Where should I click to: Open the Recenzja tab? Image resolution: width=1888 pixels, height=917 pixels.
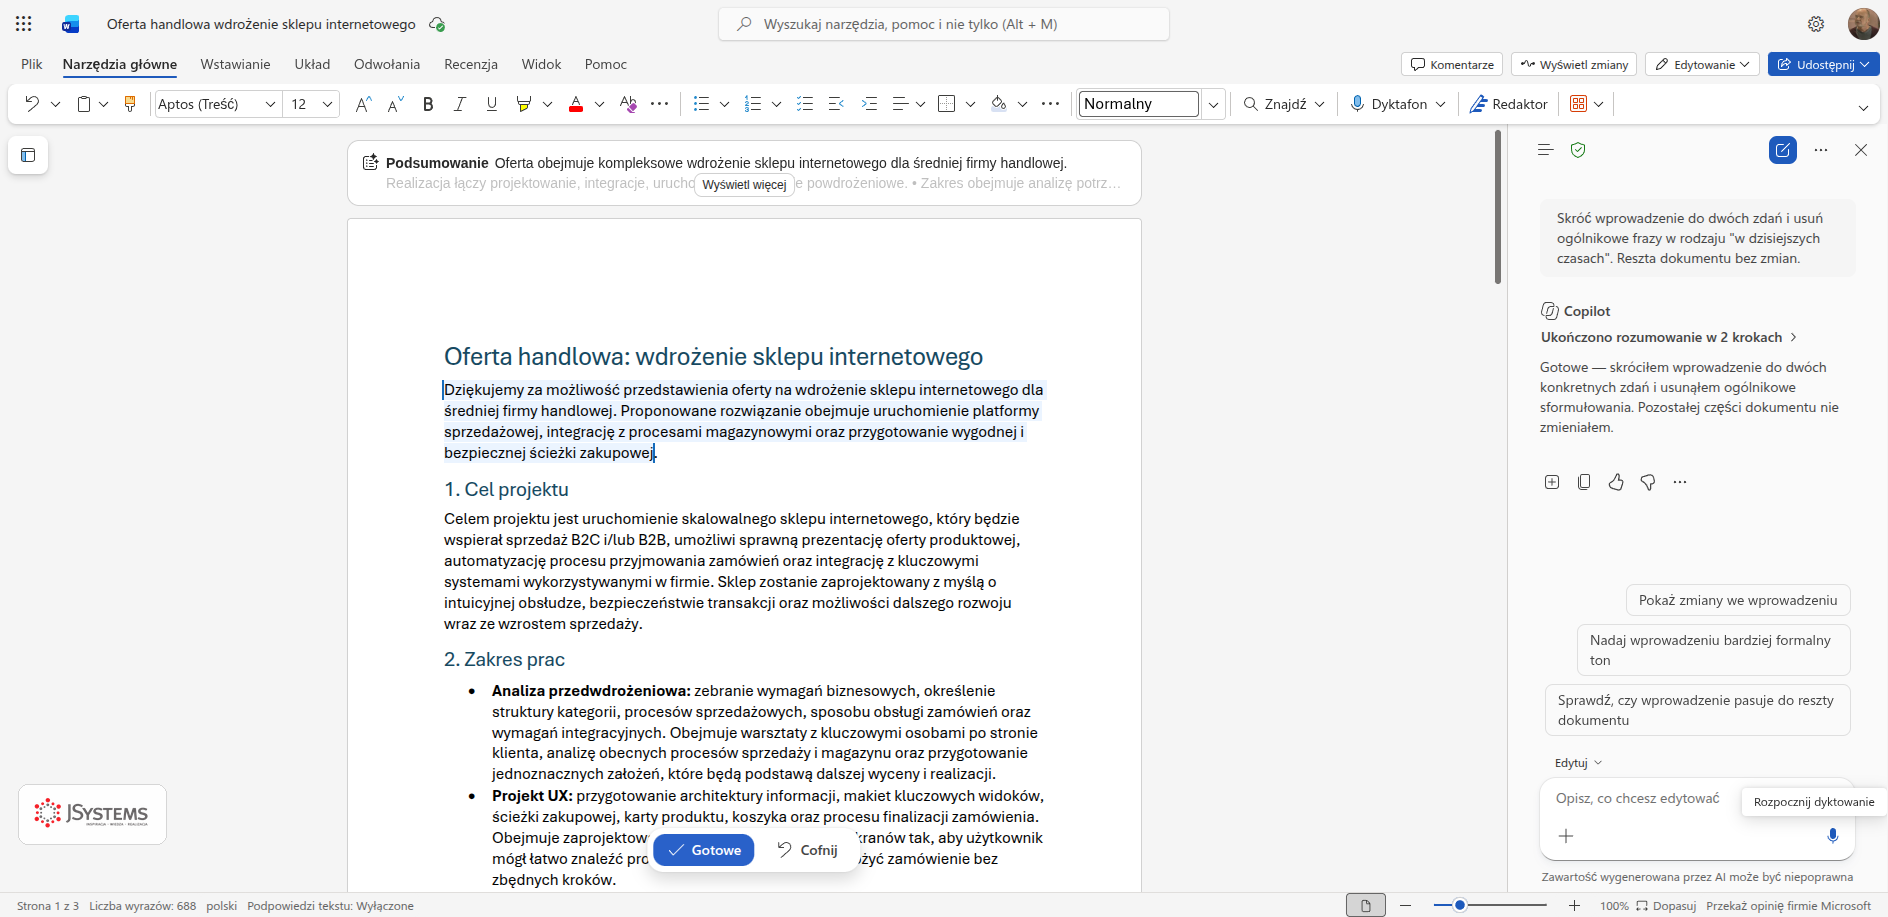[x=471, y=64]
